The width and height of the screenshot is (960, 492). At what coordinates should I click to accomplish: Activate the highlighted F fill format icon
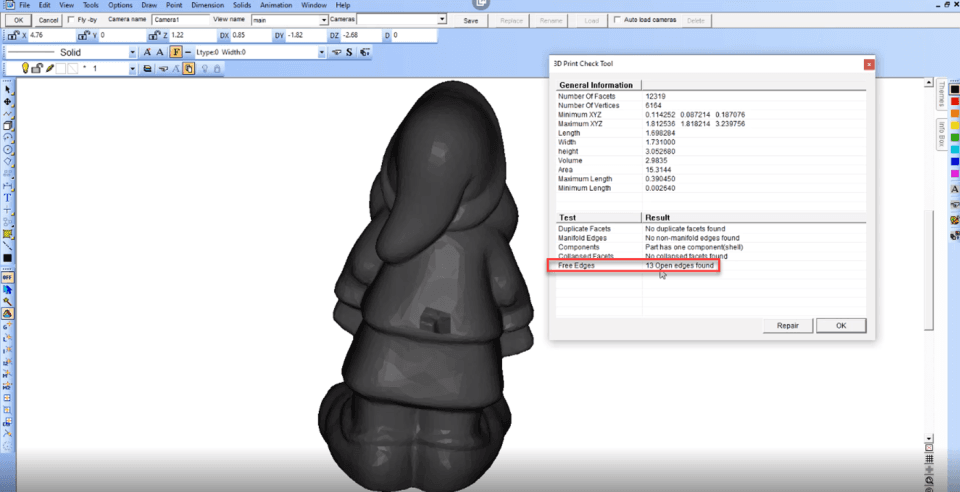pyautogui.click(x=176, y=52)
